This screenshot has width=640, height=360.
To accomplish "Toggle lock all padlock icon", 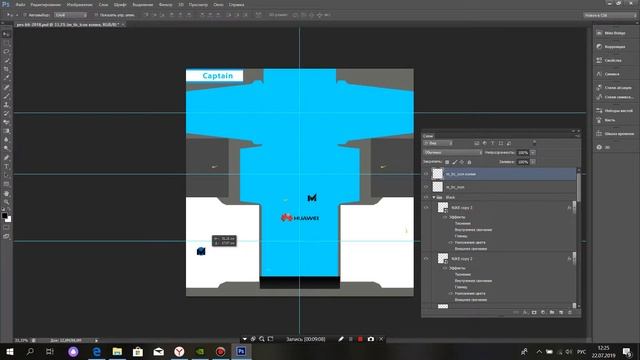I will click(x=469, y=162).
